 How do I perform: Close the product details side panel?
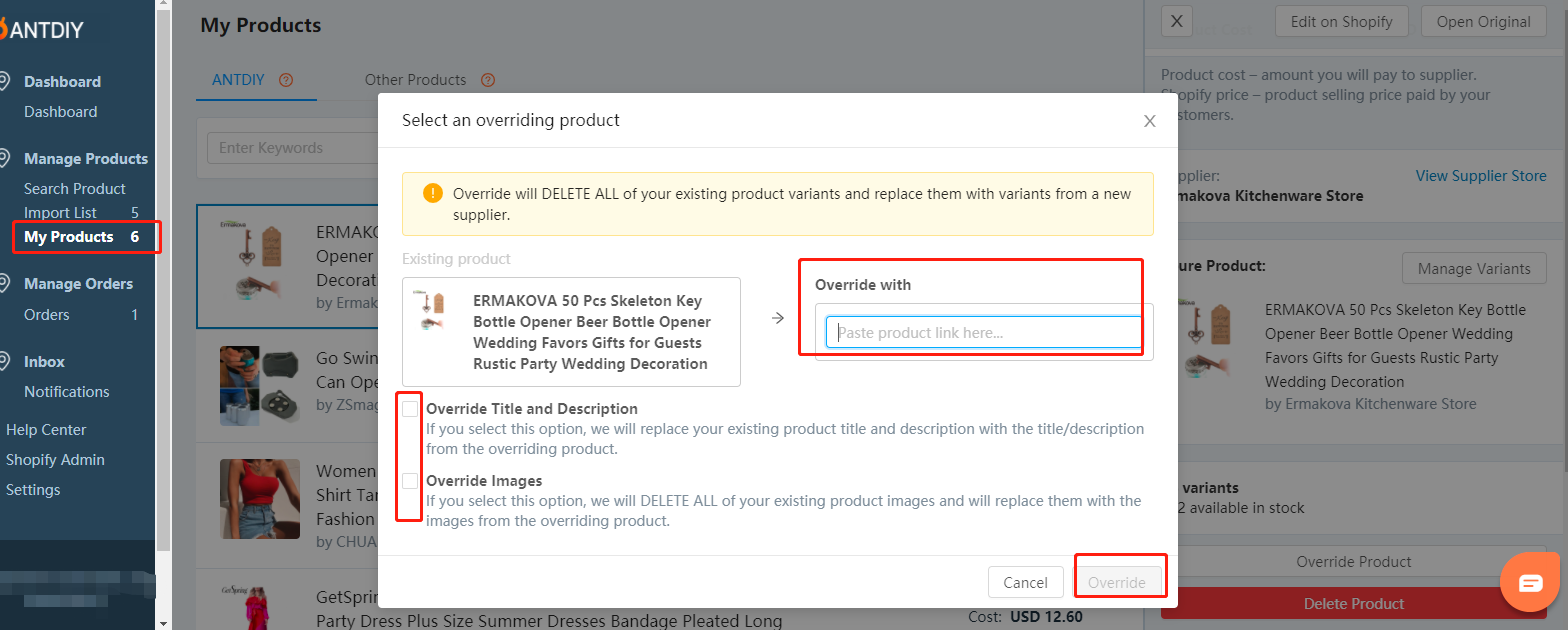(x=1177, y=21)
